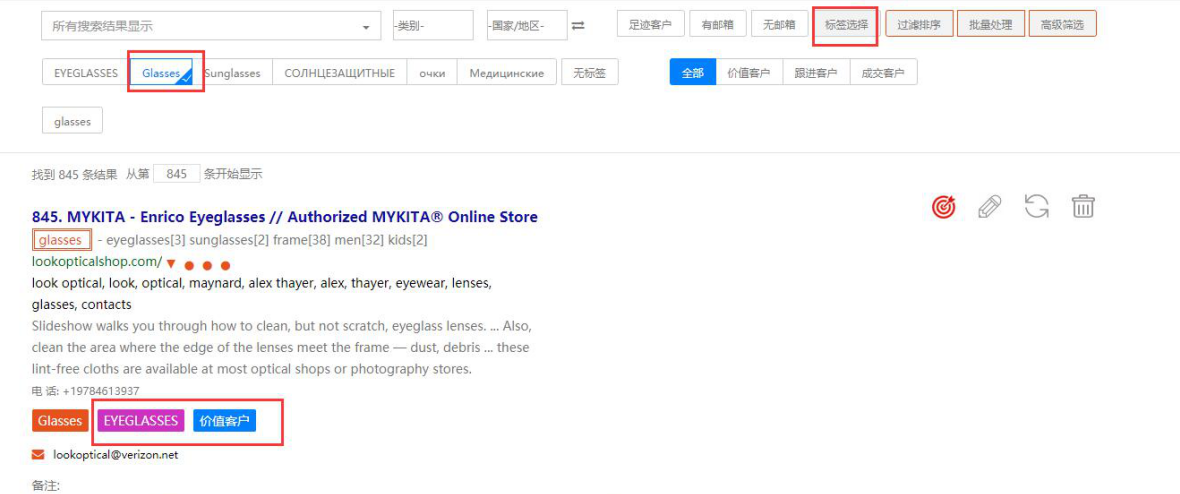Image resolution: width=1180 pixels, height=494 pixels.
Task: Open the 国家/地区 country dropdown
Action: 526,26
